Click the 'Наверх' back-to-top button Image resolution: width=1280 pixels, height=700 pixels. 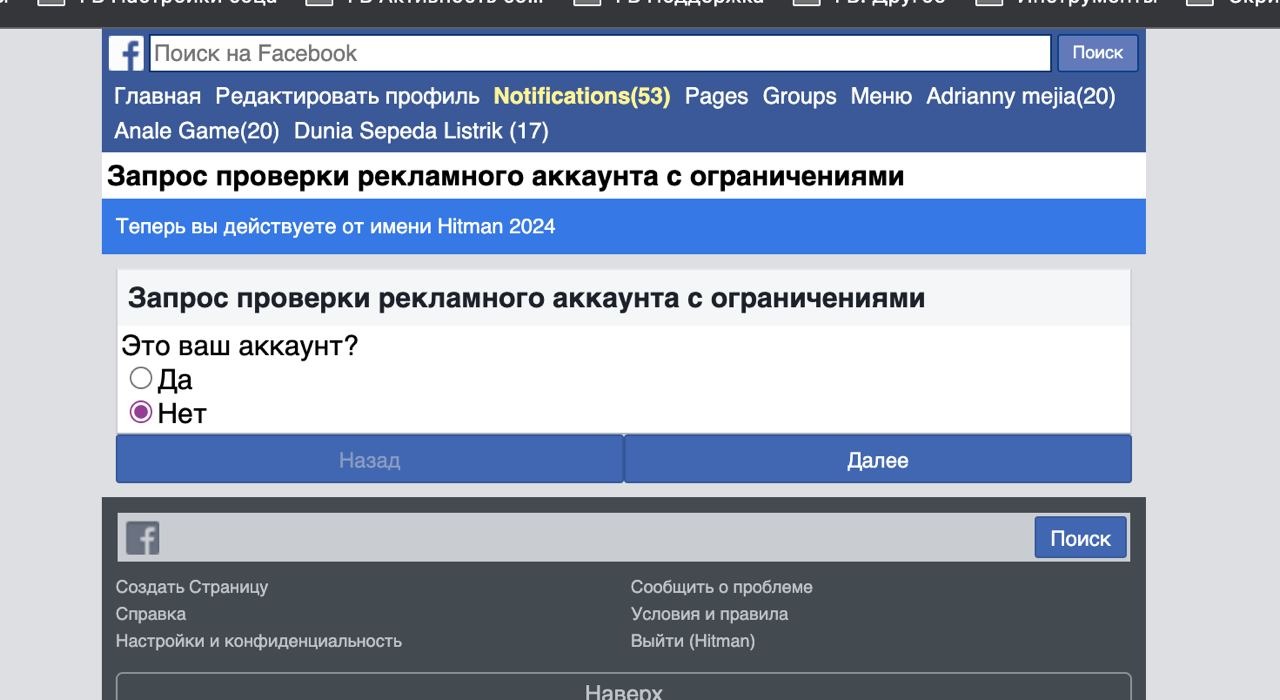point(624,687)
